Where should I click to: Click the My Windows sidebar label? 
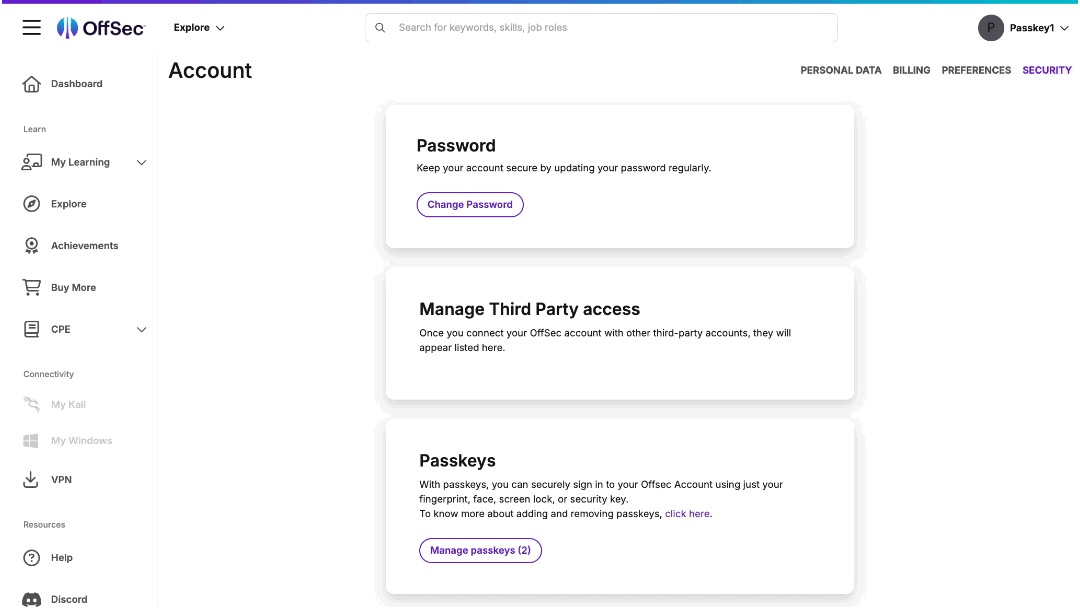coord(81,441)
